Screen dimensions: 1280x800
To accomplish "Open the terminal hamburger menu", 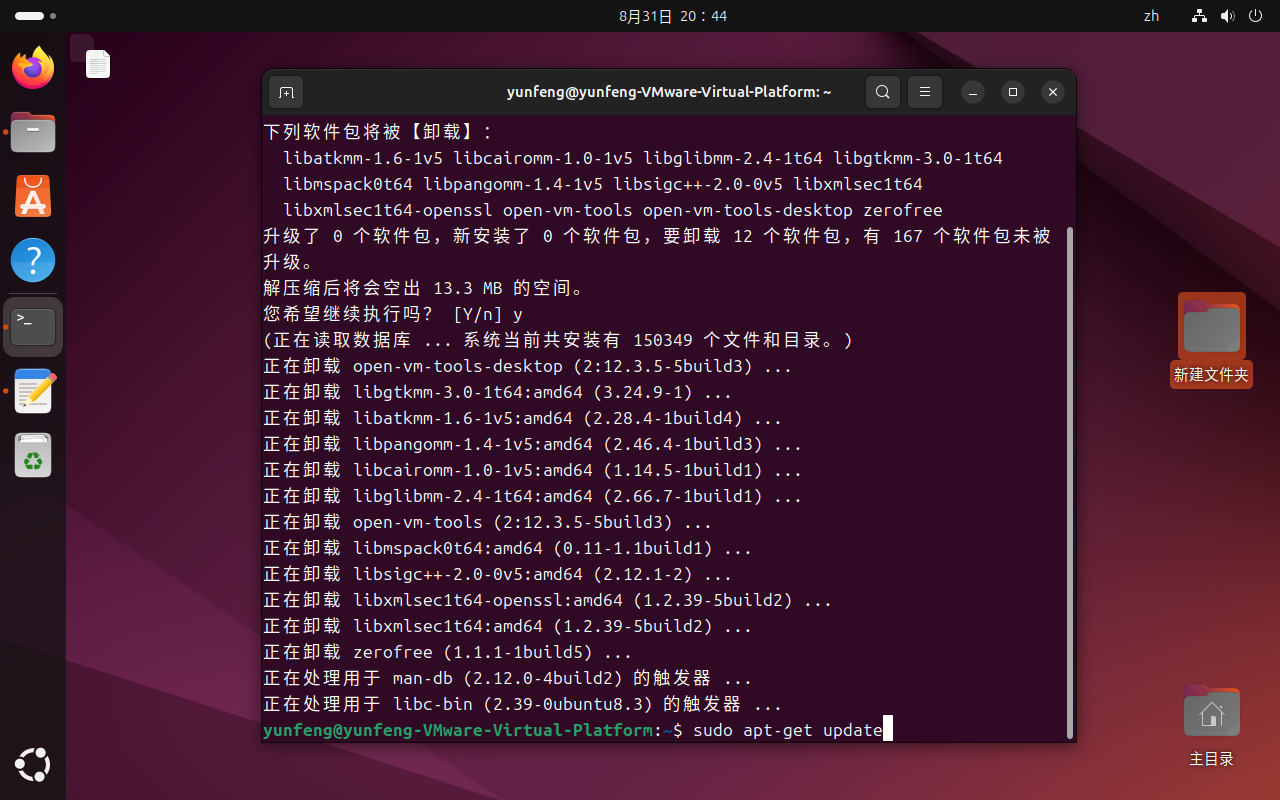I will (x=925, y=92).
